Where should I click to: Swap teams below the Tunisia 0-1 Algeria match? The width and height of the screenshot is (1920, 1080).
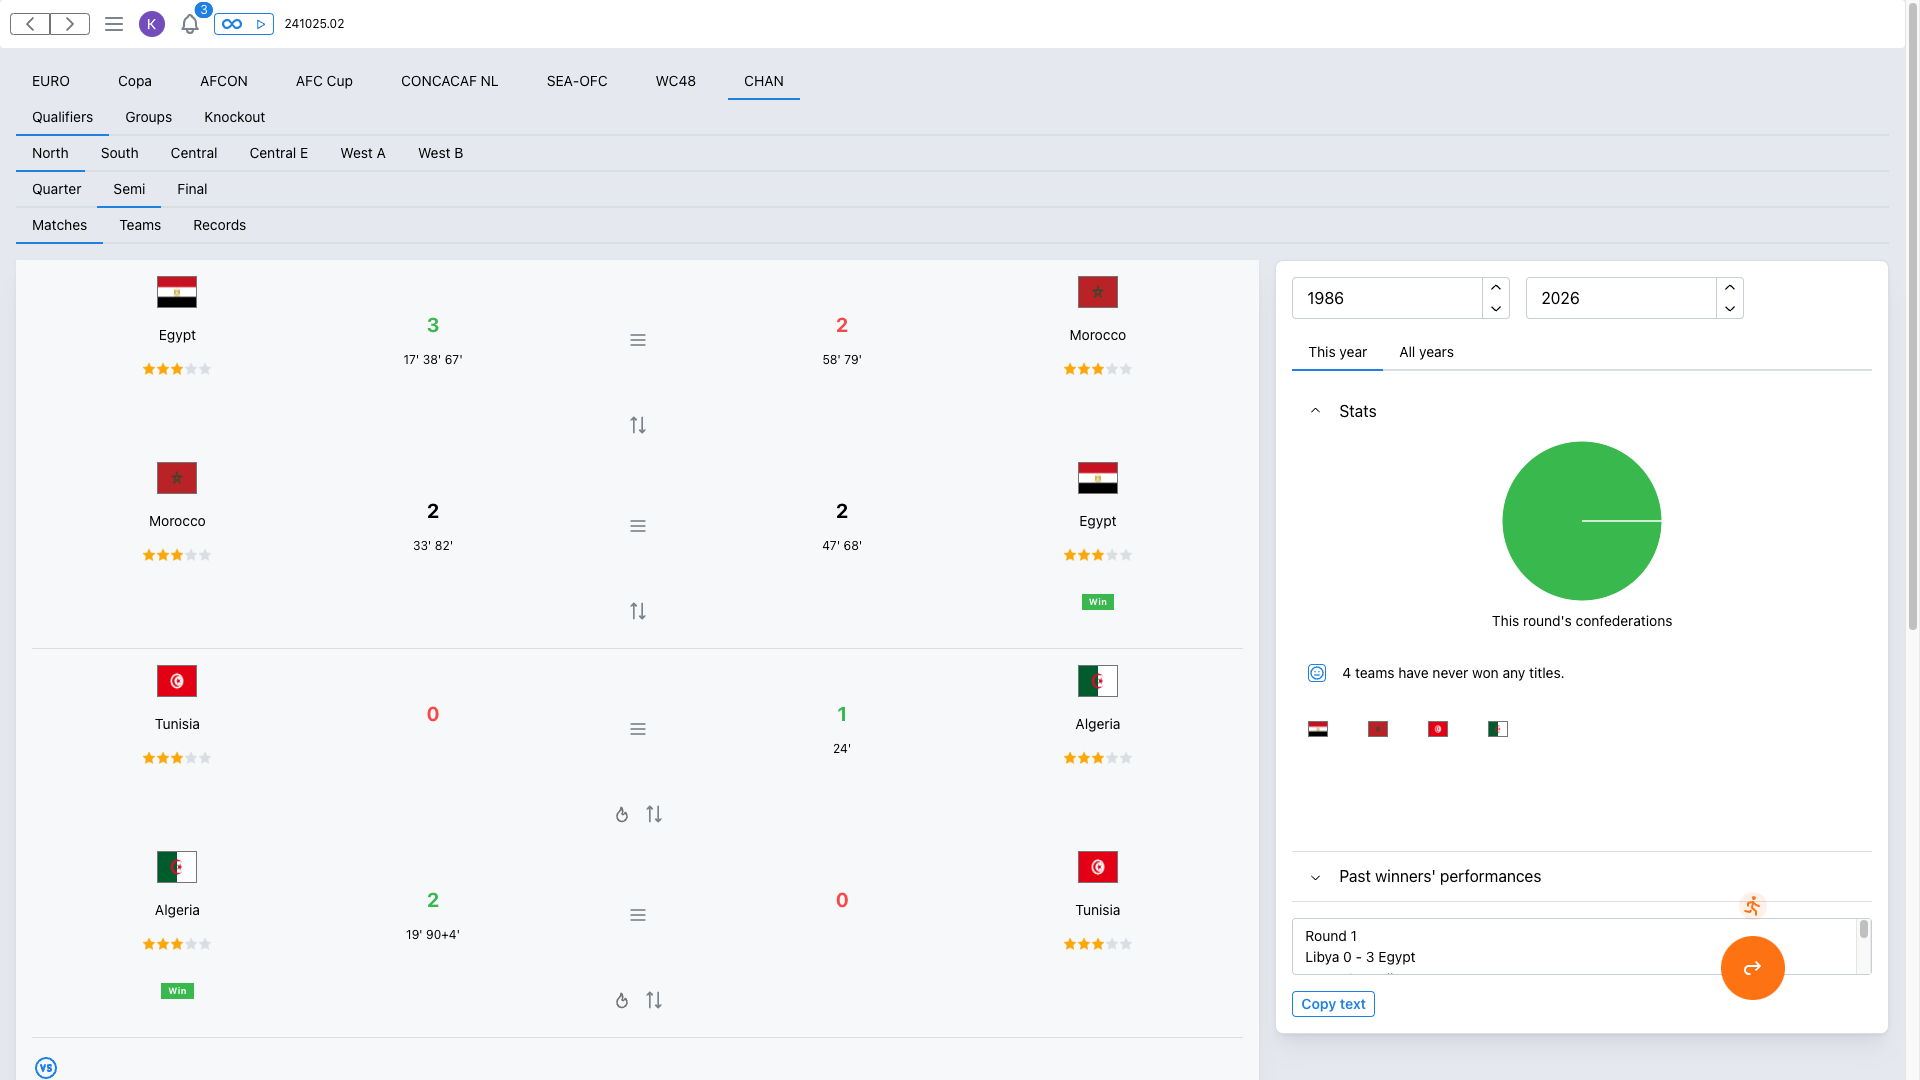(654, 814)
